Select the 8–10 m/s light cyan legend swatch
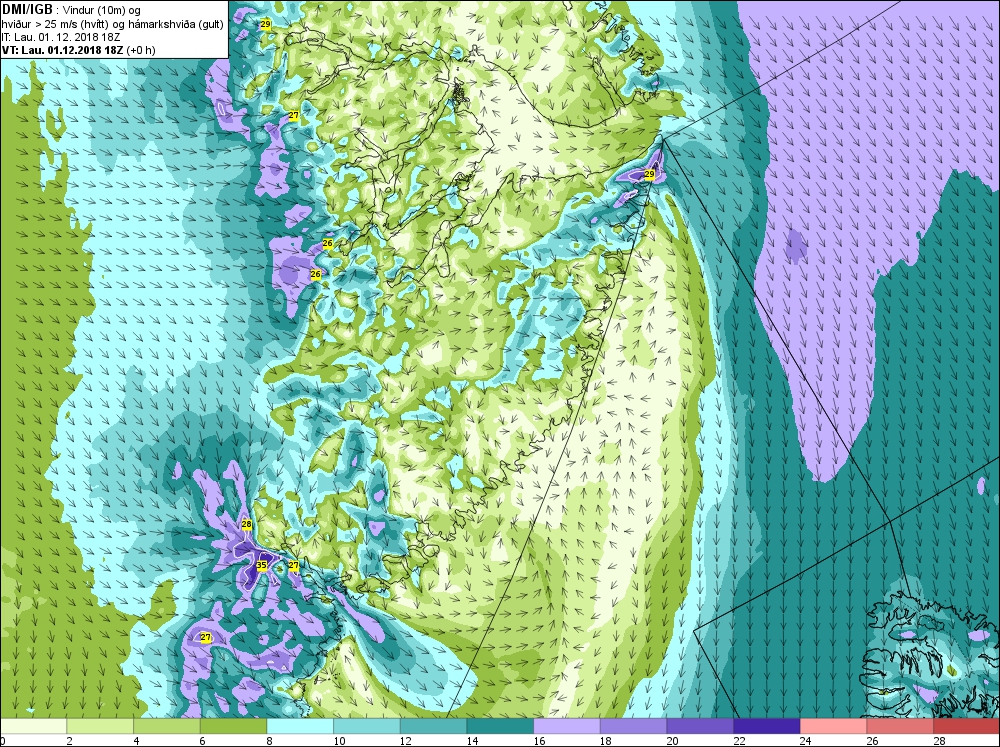The image size is (1000, 747). click(300, 727)
